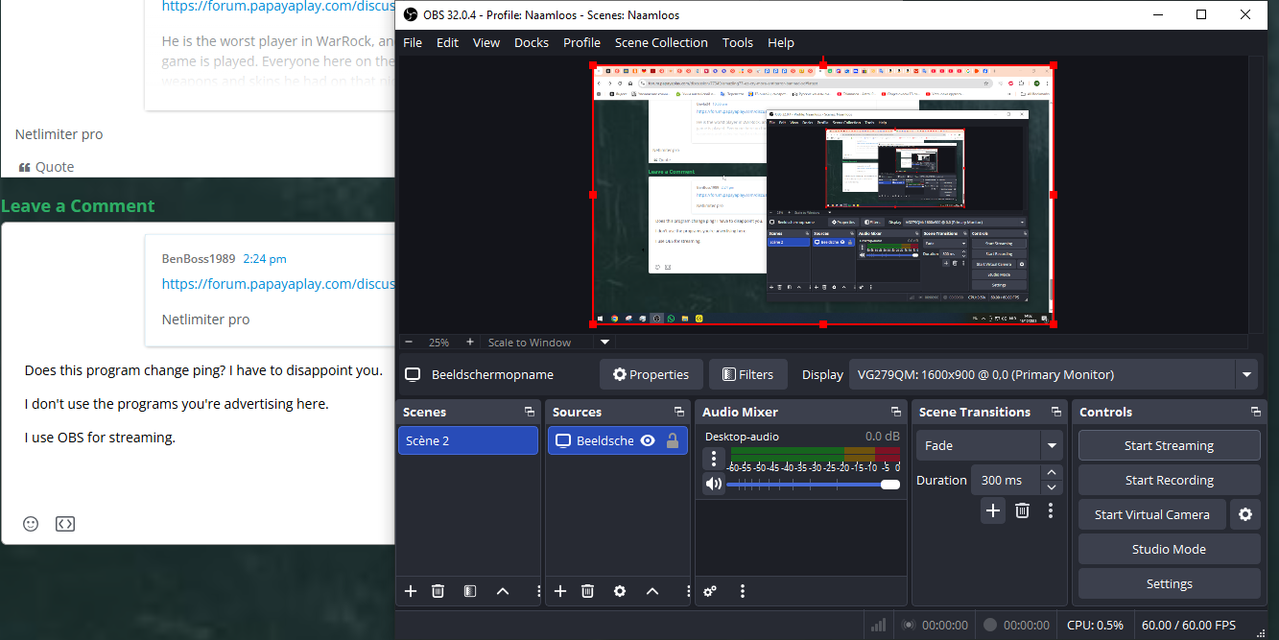Move source up with Sources arrow icon

point(653,591)
